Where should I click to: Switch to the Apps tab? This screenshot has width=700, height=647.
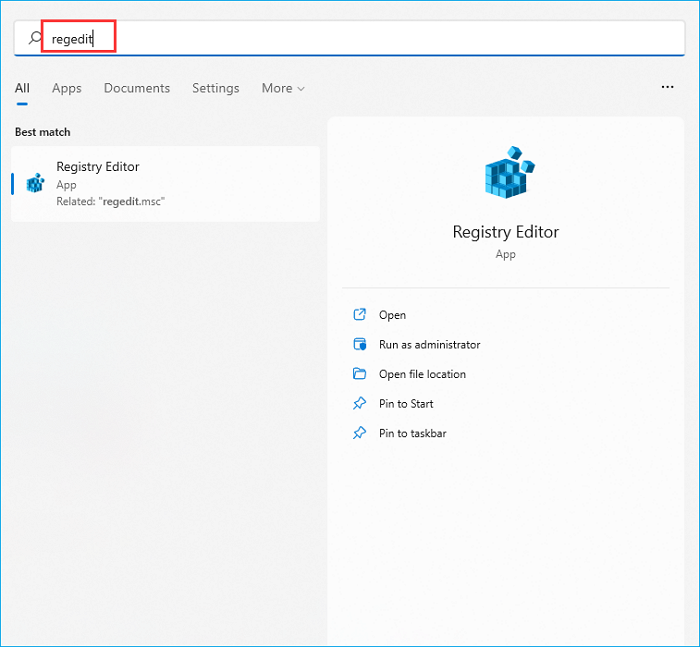67,88
